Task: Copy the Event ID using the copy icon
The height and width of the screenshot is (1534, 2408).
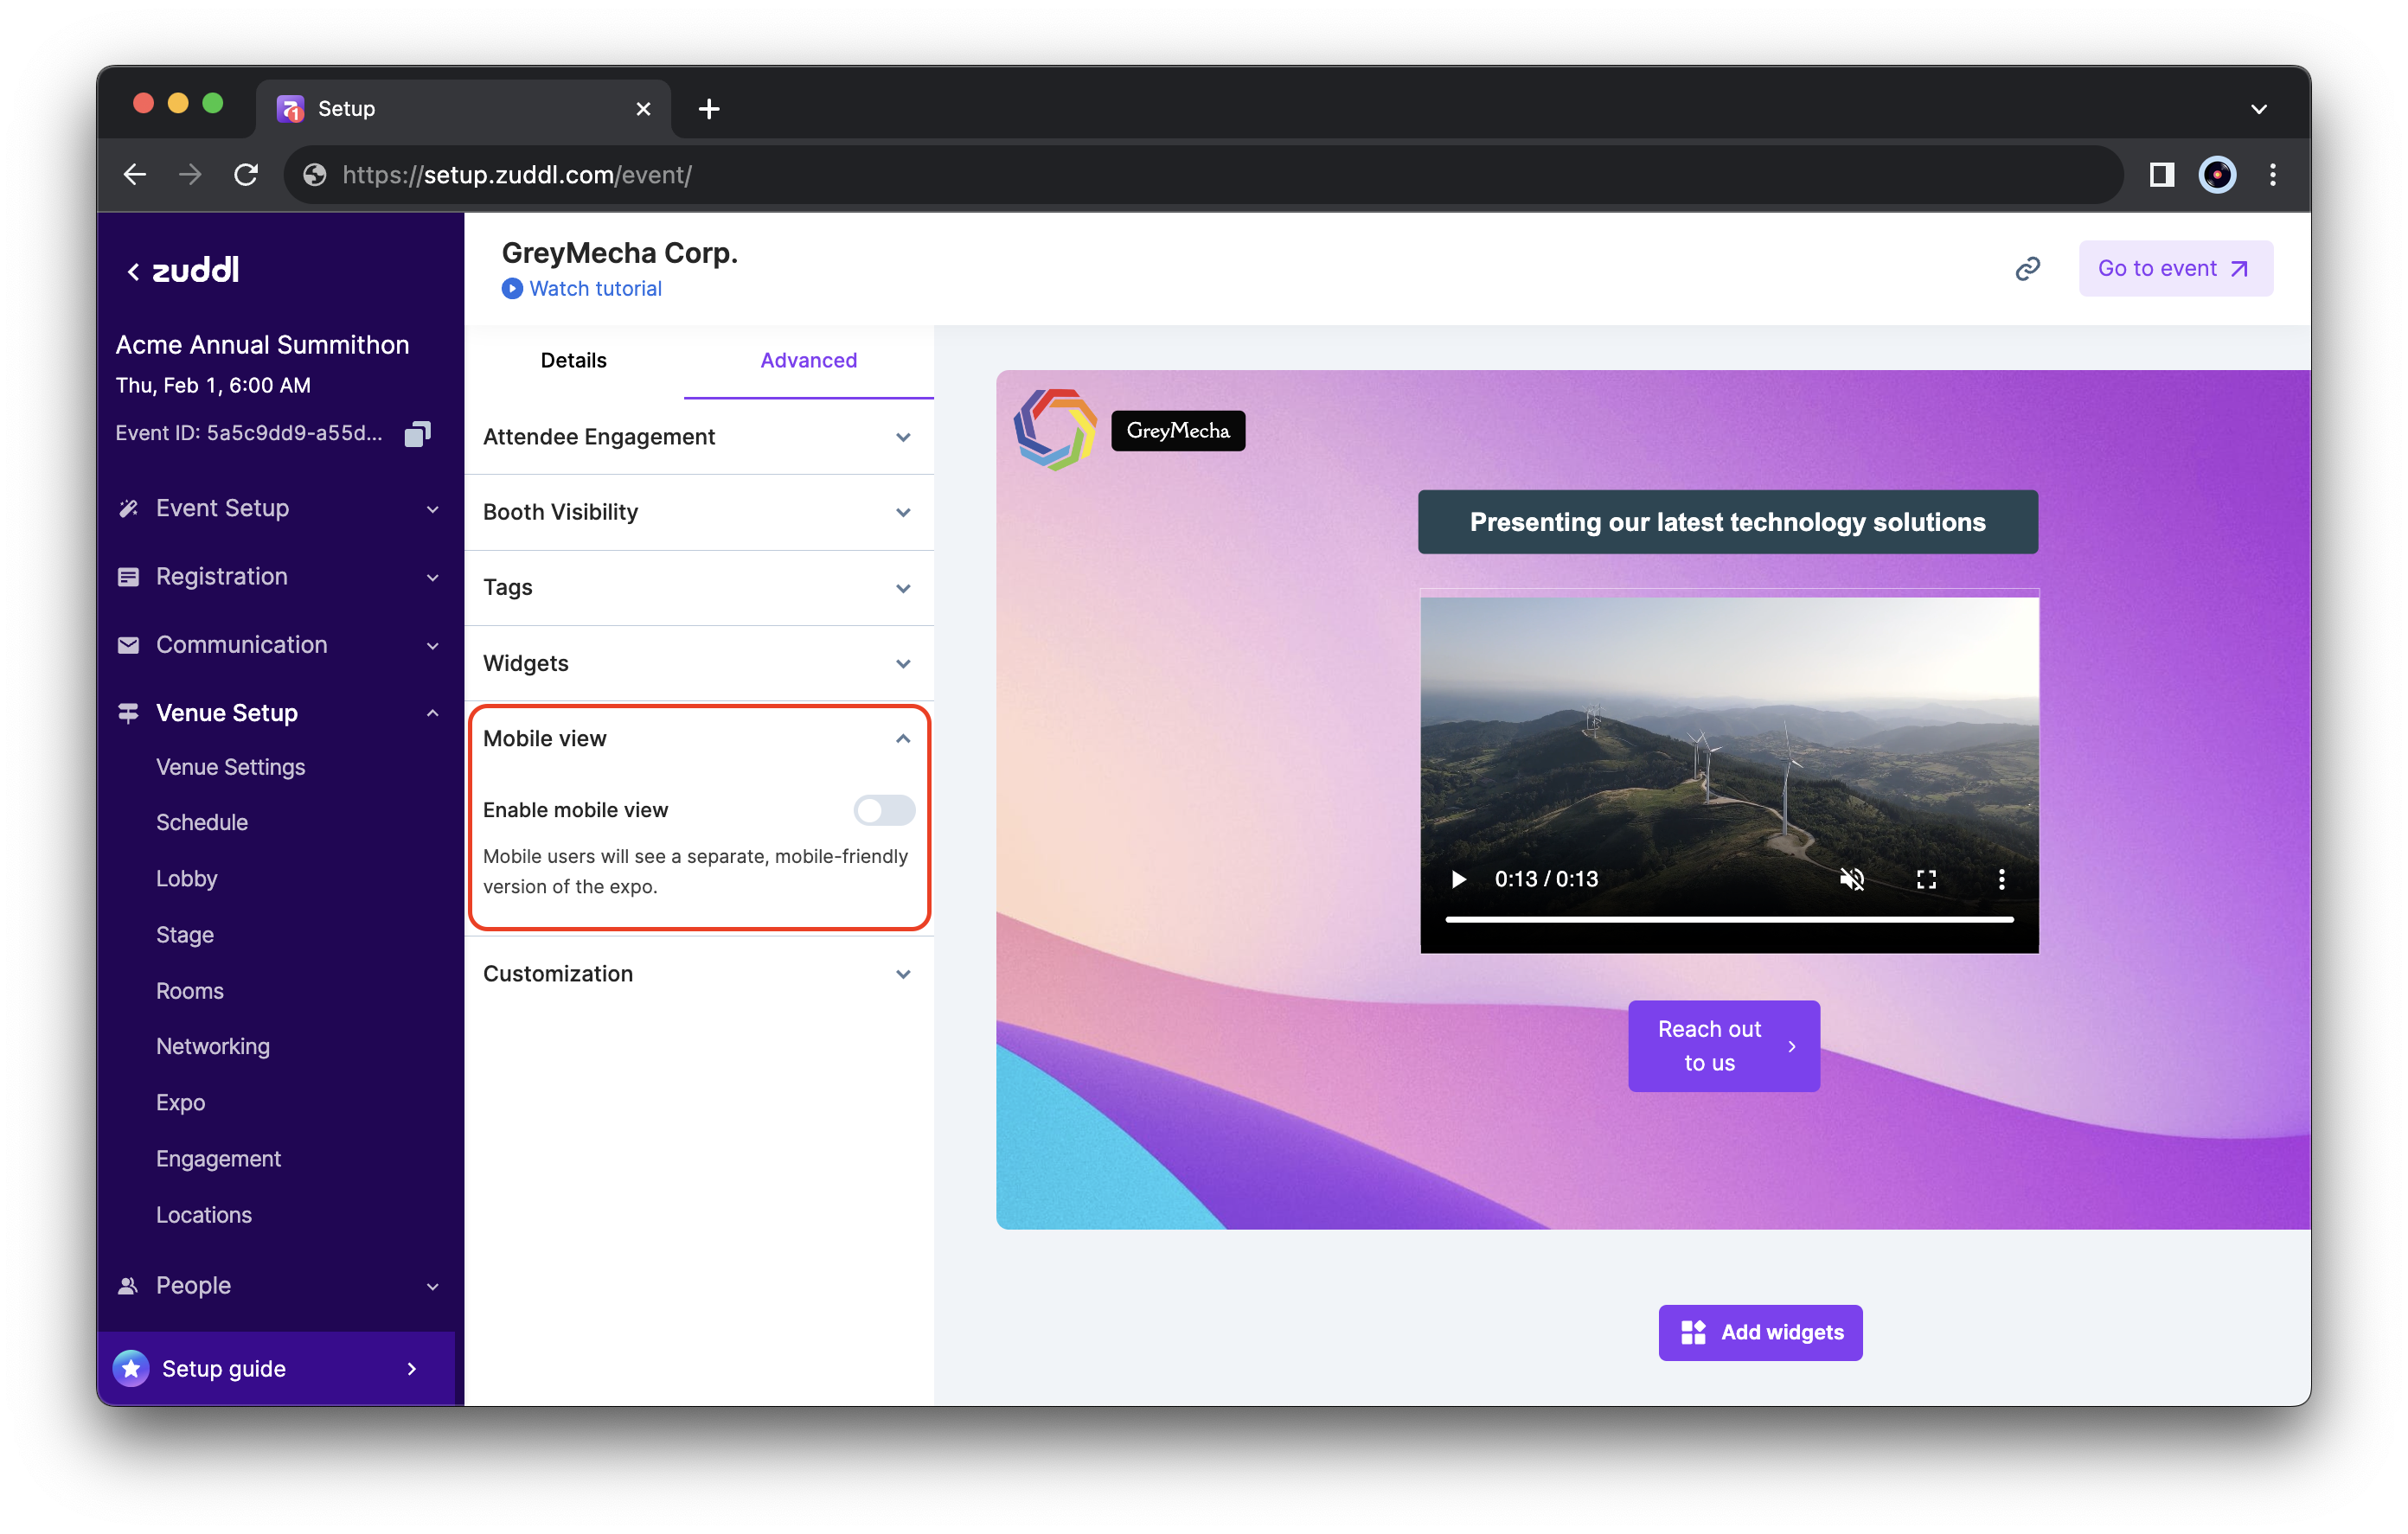Action: pyautogui.click(x=417, y=432)
